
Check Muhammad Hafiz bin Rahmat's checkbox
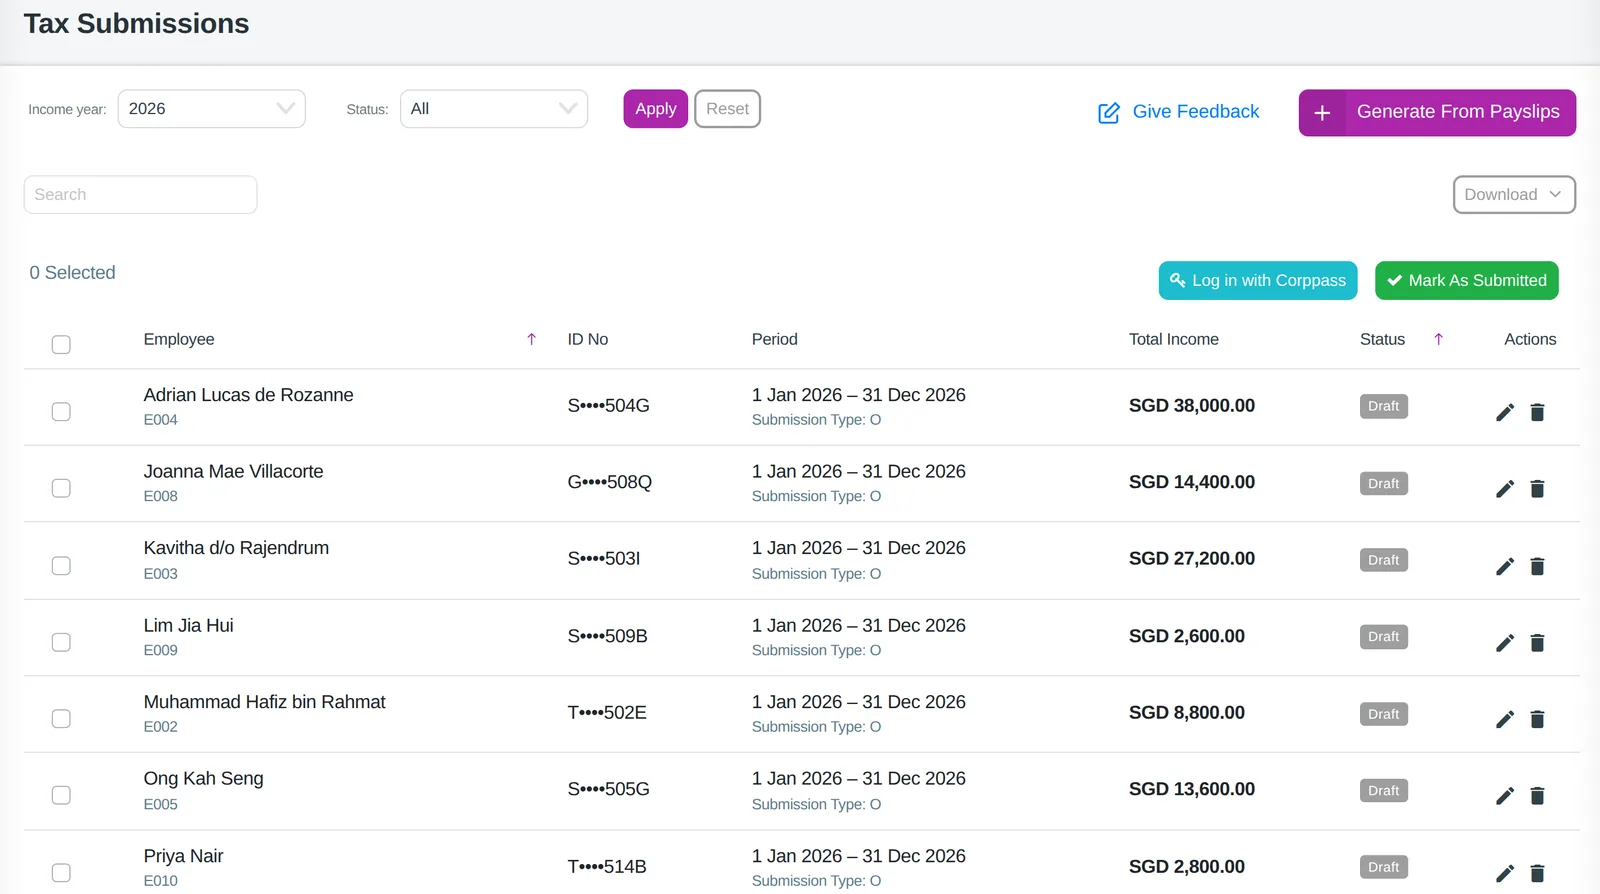click(61, 719)
